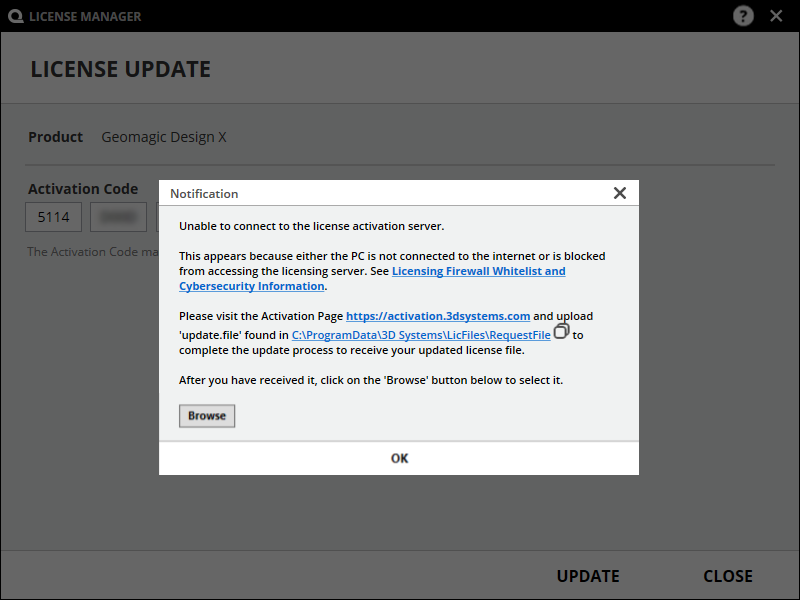Click the LICENSE UPDATE heading
The image size is (800, 600).
(x=121, y=70)
